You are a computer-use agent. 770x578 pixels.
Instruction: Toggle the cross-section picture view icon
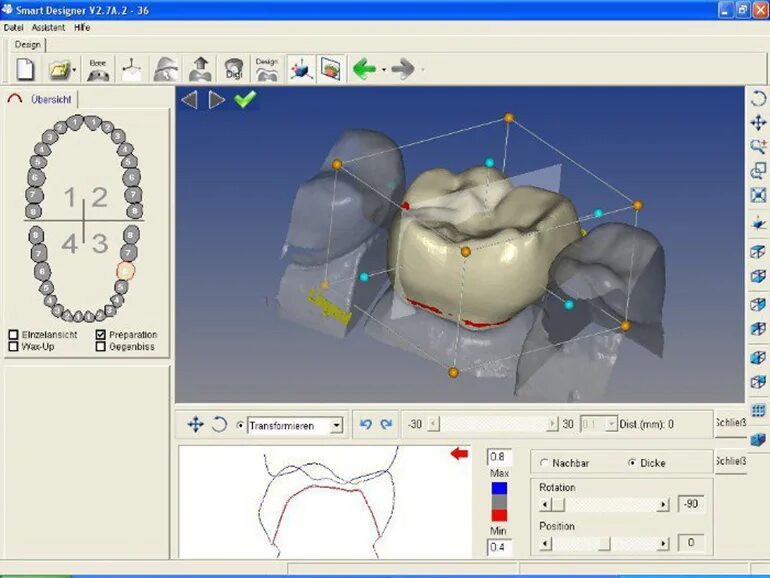point(330,69)
